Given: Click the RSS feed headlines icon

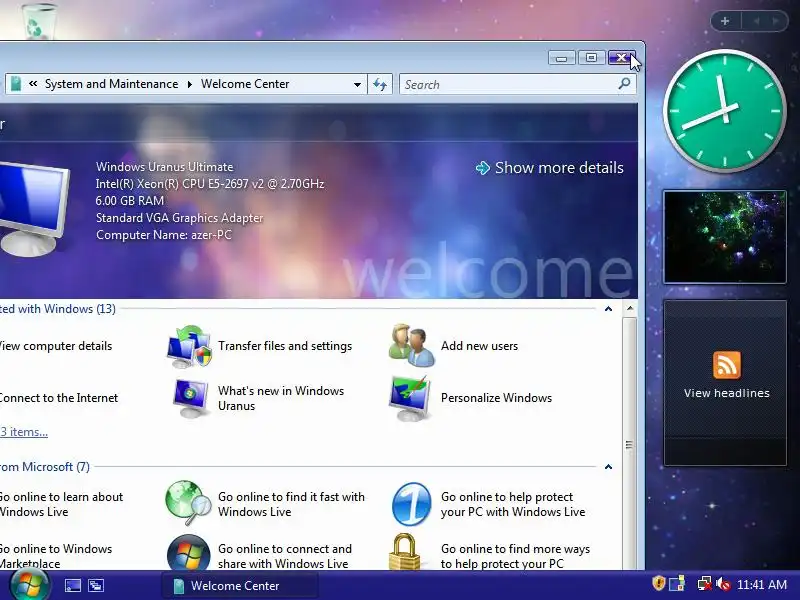Looking at the screenshot, I should click(727, 365).
